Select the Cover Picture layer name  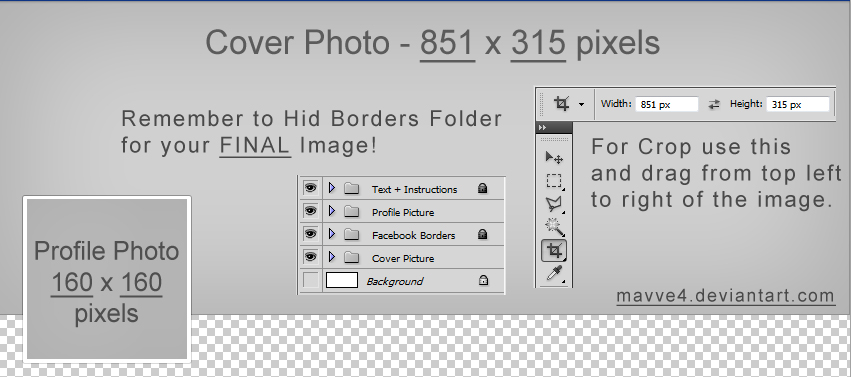click(403, 259)
